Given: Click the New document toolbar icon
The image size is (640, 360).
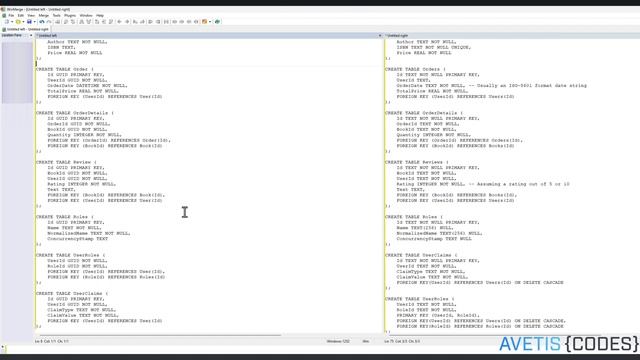Looking at the screenshot, I should 7,22.
